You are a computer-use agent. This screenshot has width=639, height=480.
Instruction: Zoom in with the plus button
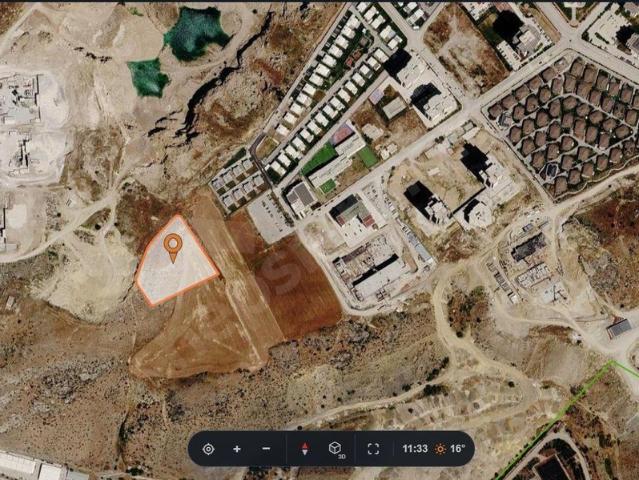click(x=237, y=449)
